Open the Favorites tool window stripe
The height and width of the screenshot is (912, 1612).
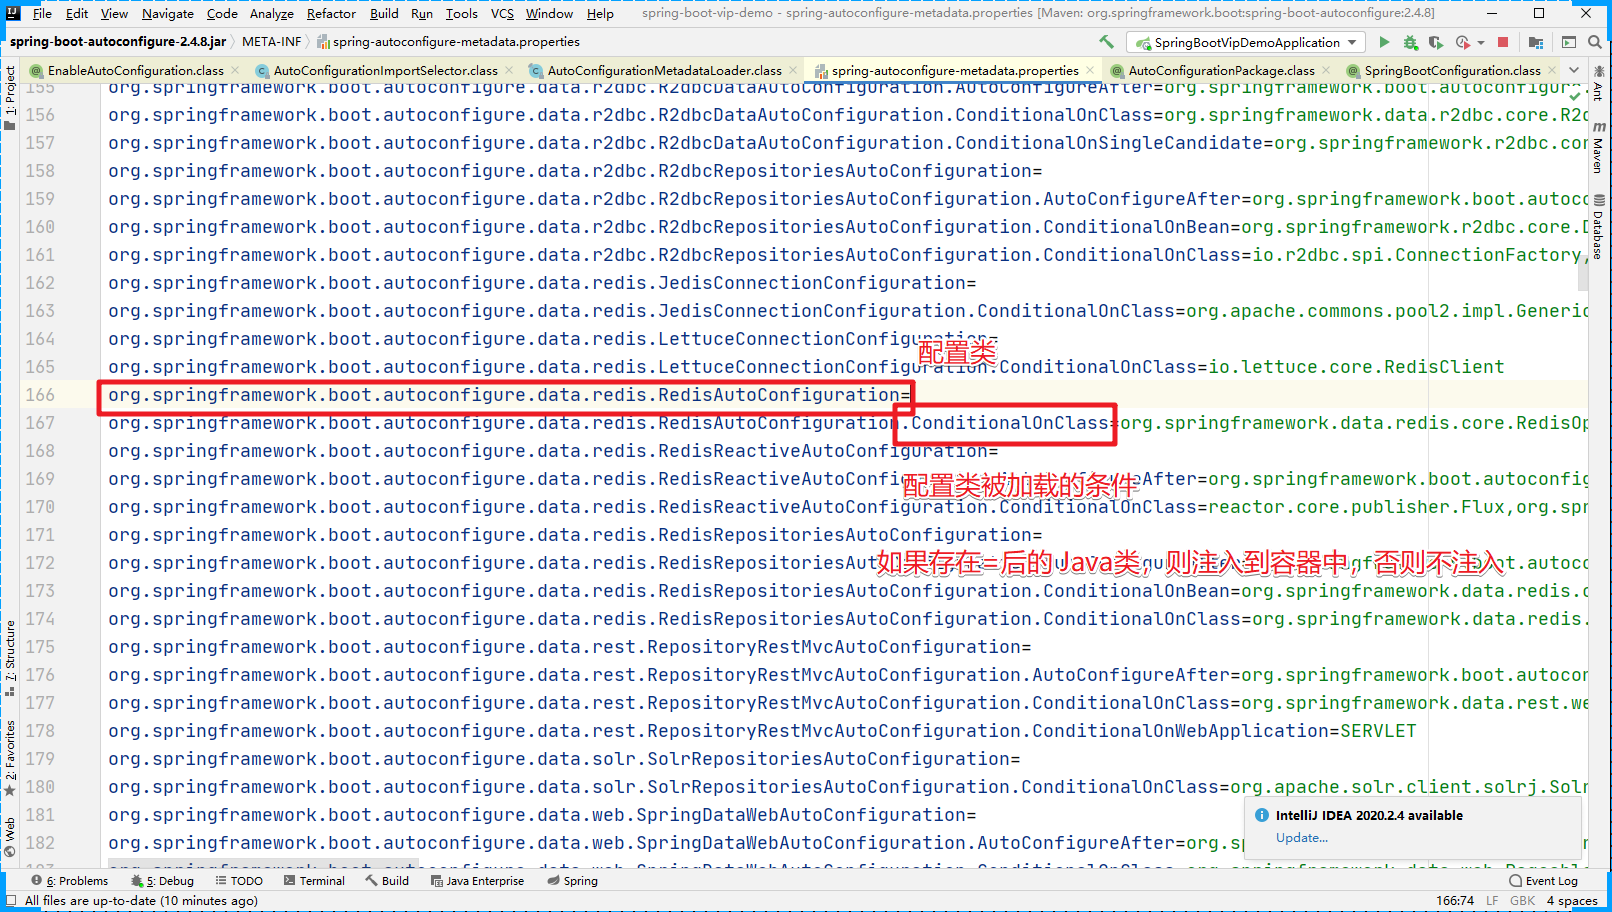click(10, 757)
